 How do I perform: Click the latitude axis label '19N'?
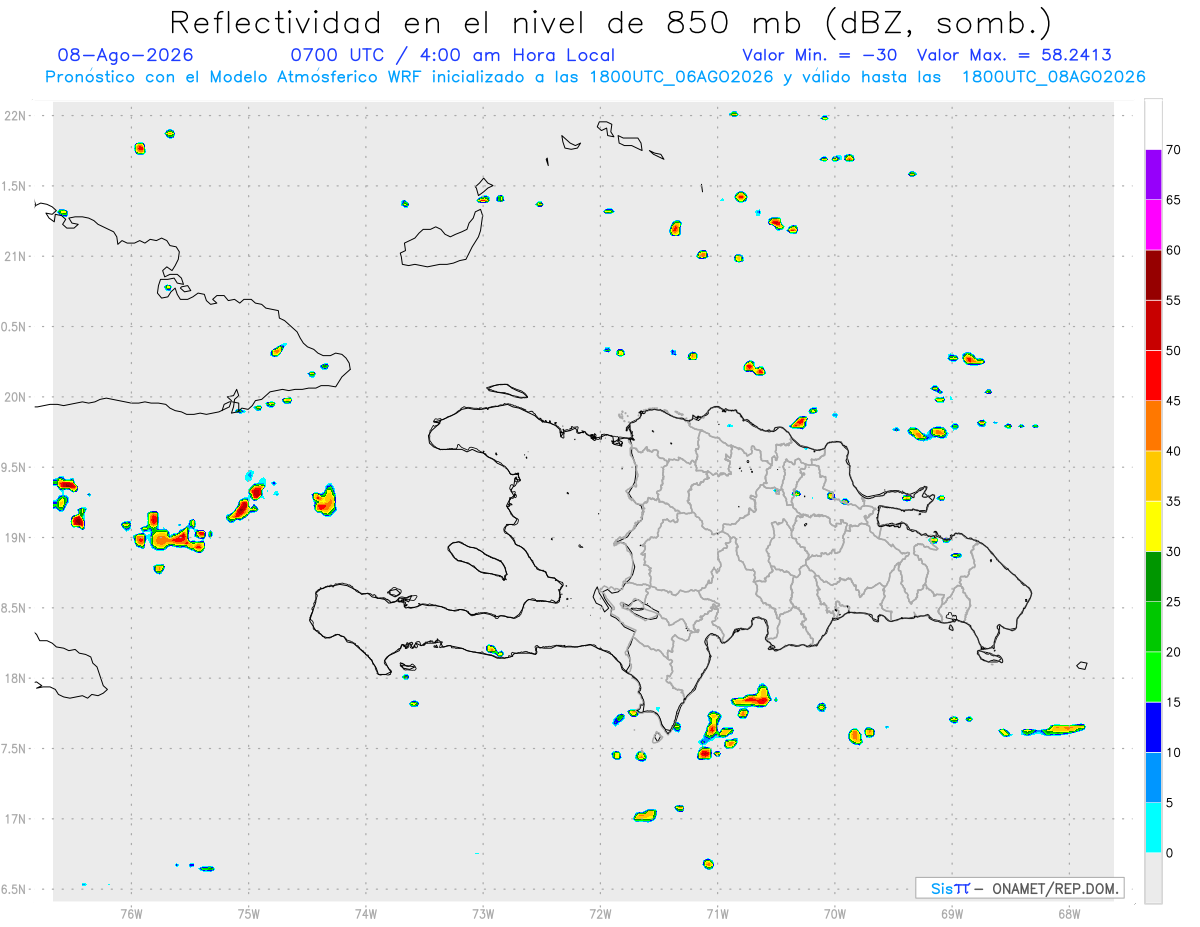point(17,538)
